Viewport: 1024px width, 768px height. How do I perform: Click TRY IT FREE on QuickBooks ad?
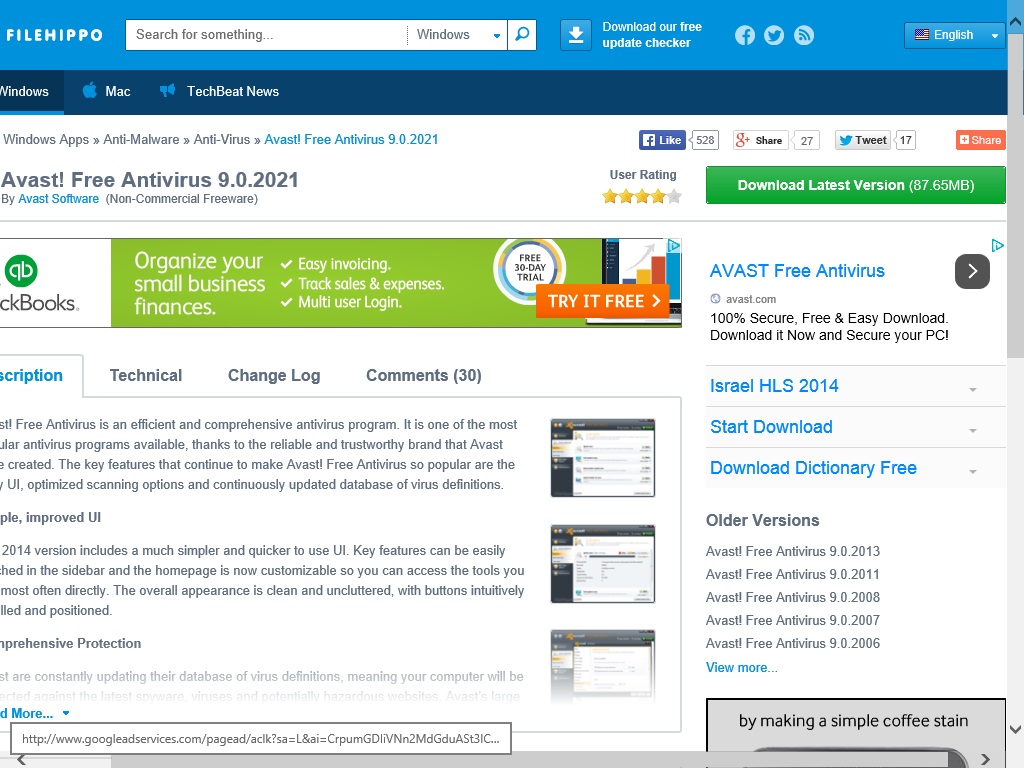click(x=602, y=301)
